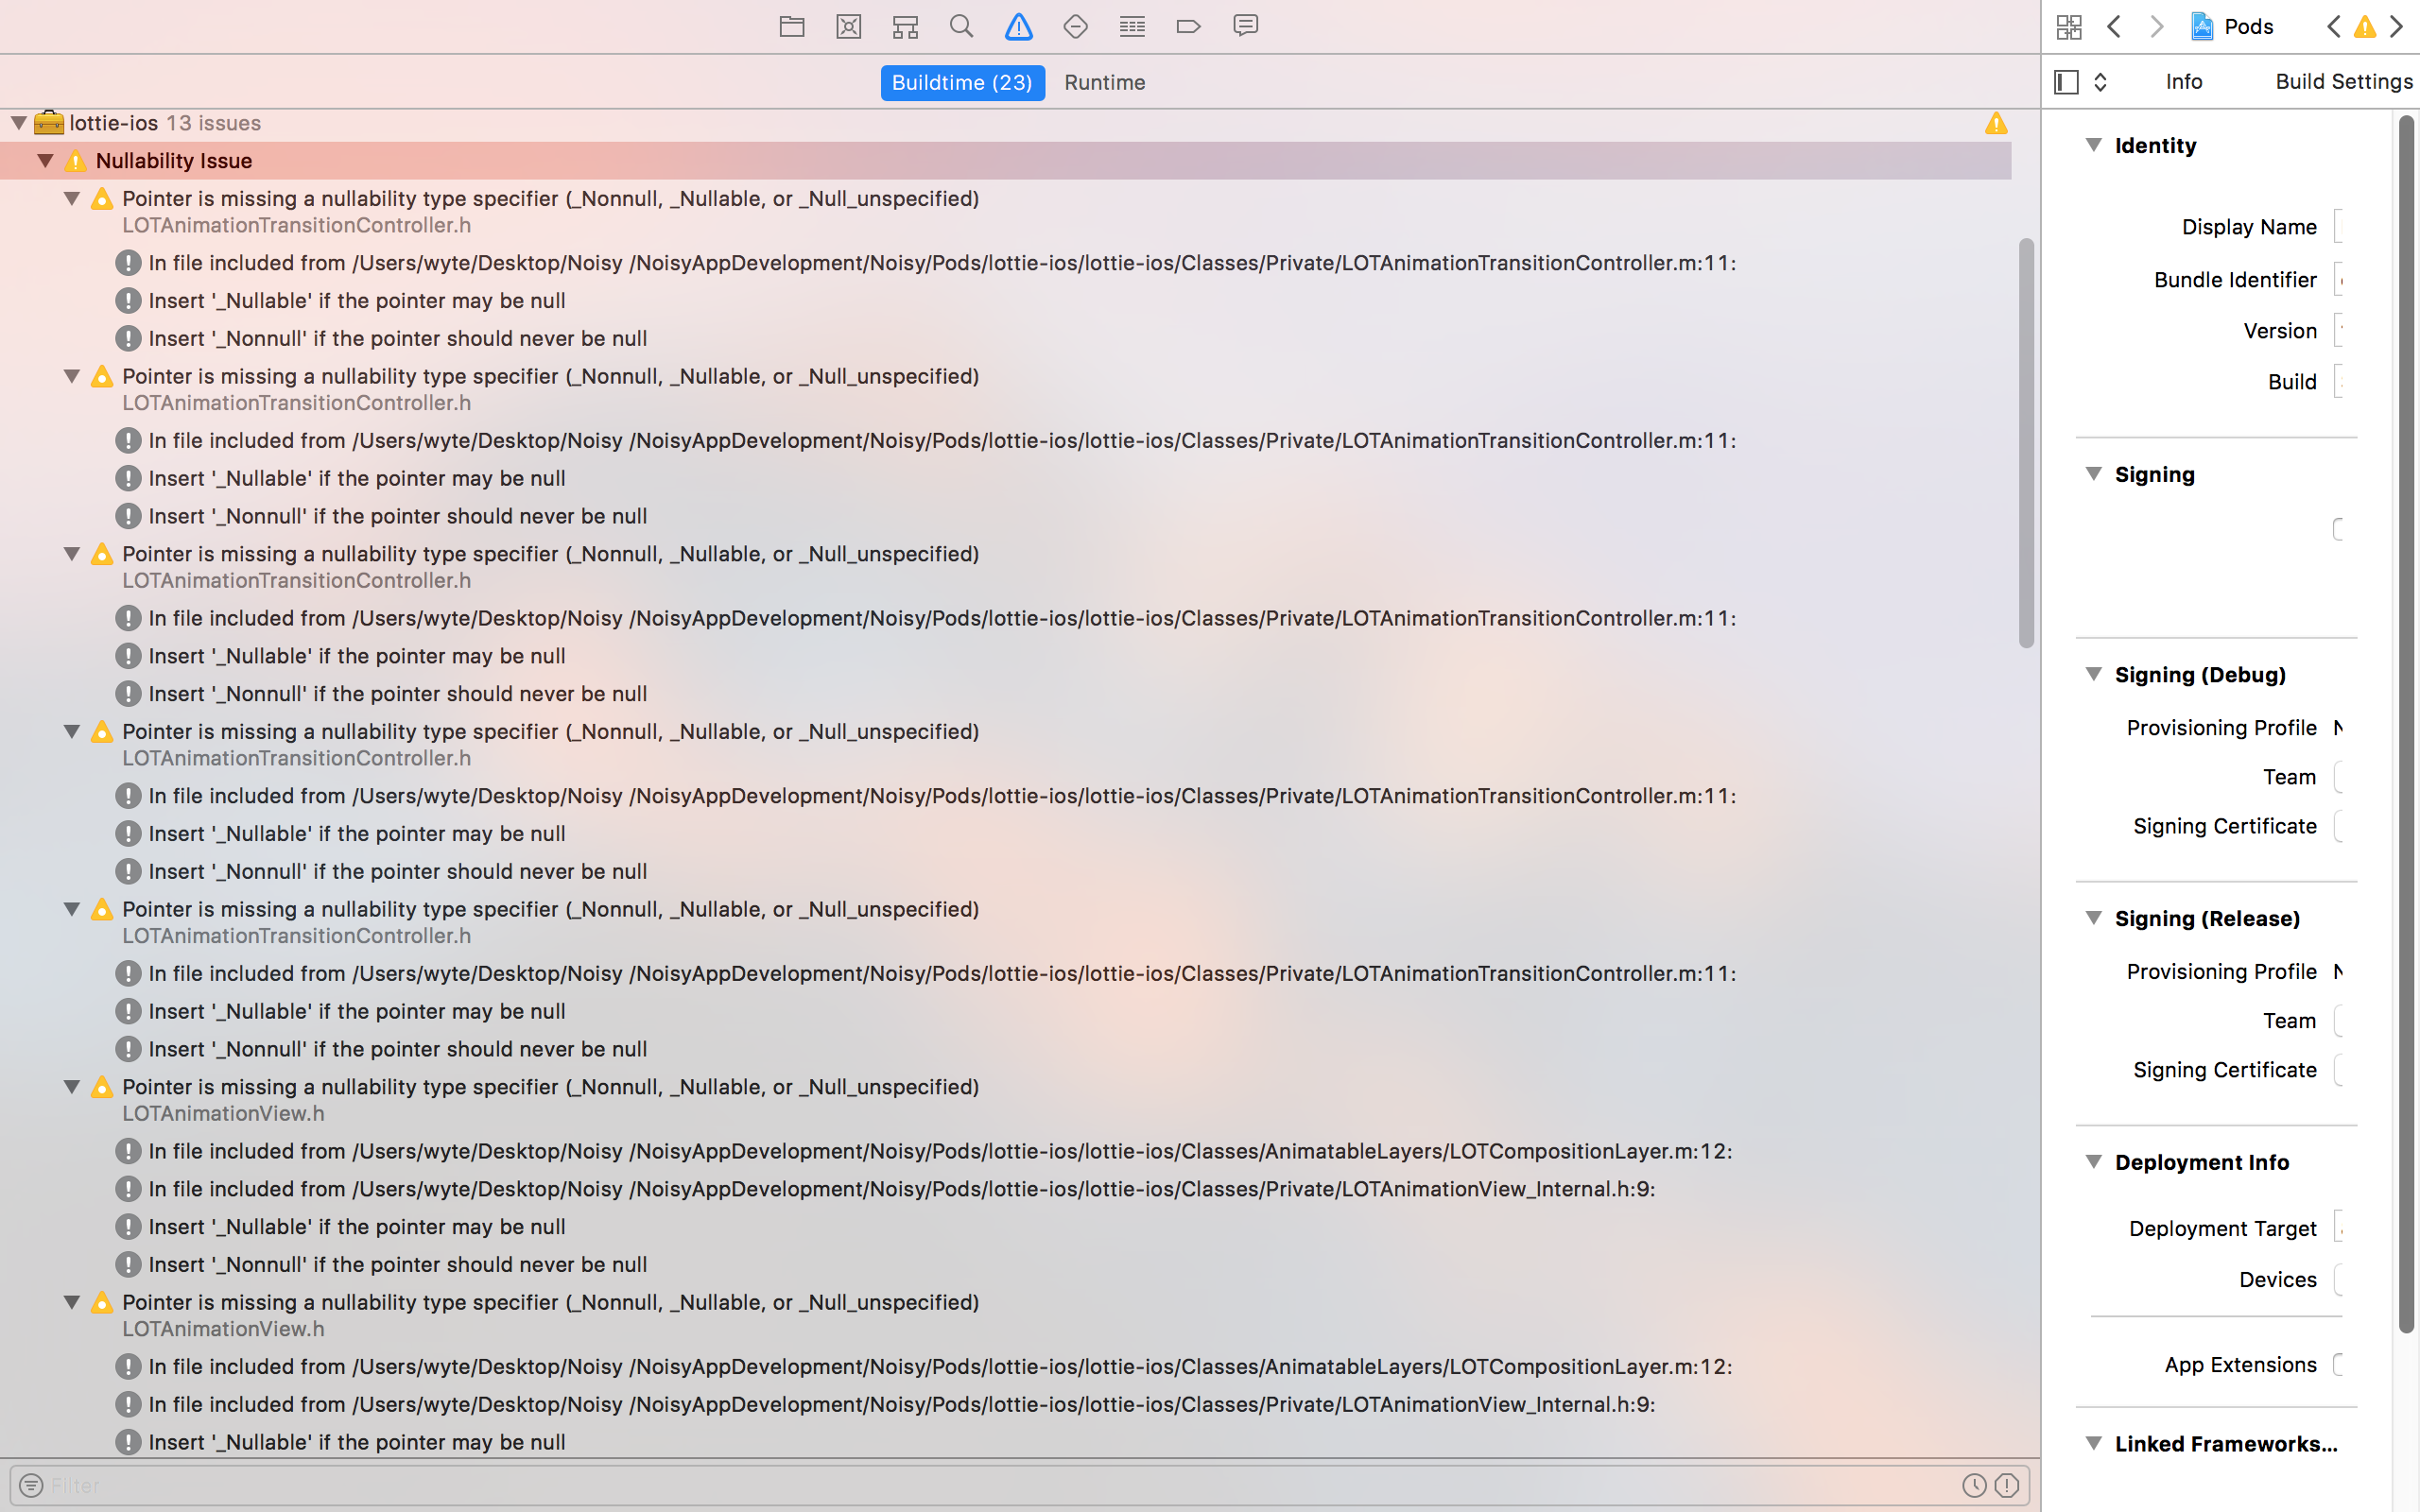
Task: Open the Project navigator folder icon
Action: pyautogui.click(x=791, y=26)
